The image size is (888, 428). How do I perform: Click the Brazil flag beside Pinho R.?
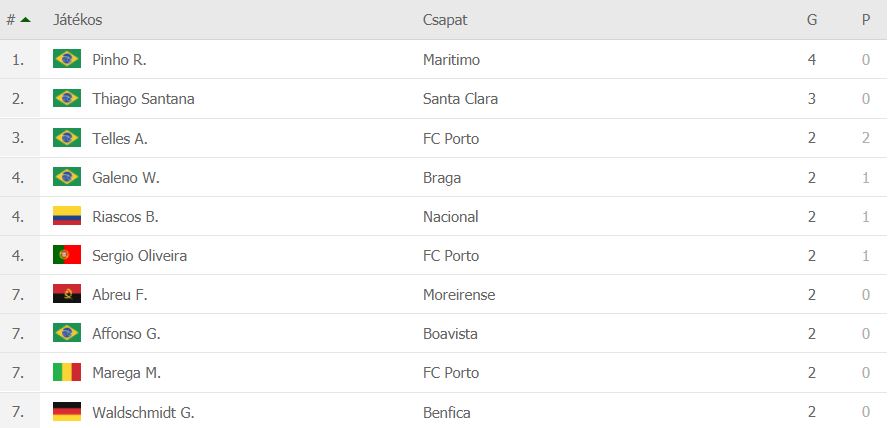[67, 59]
